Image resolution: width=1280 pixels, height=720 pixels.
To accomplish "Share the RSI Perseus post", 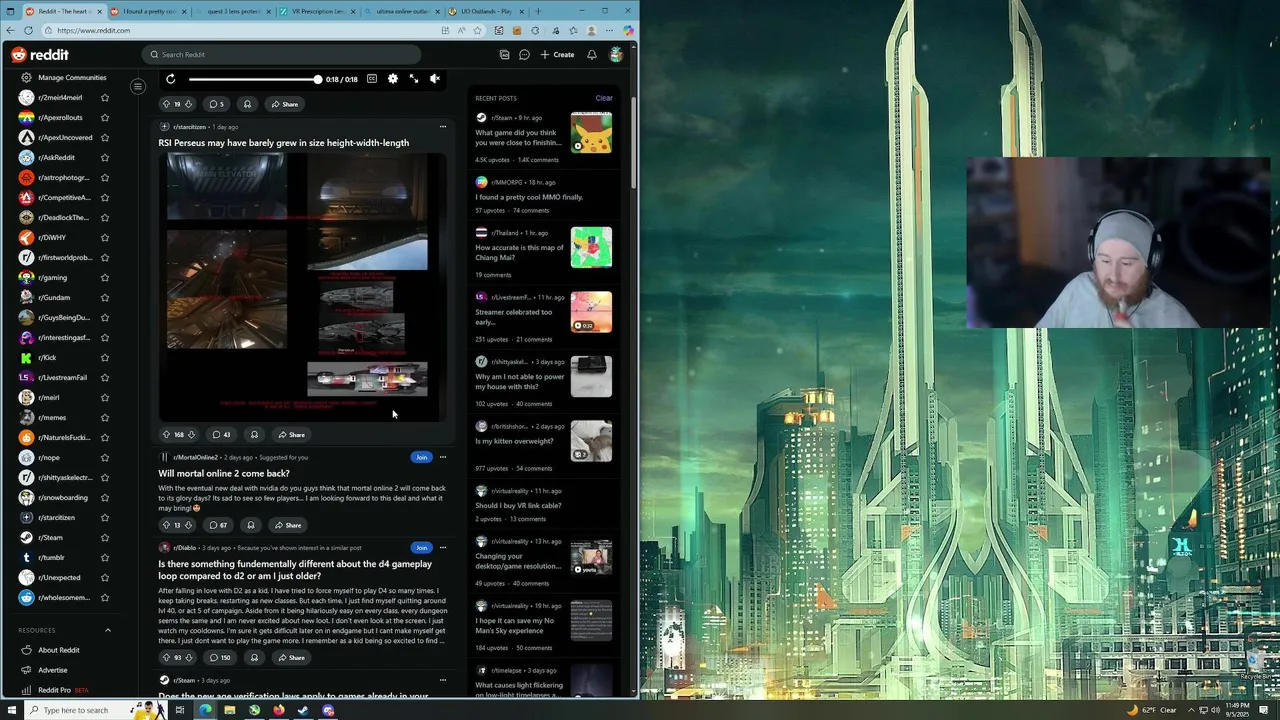I will pos(291,435).
